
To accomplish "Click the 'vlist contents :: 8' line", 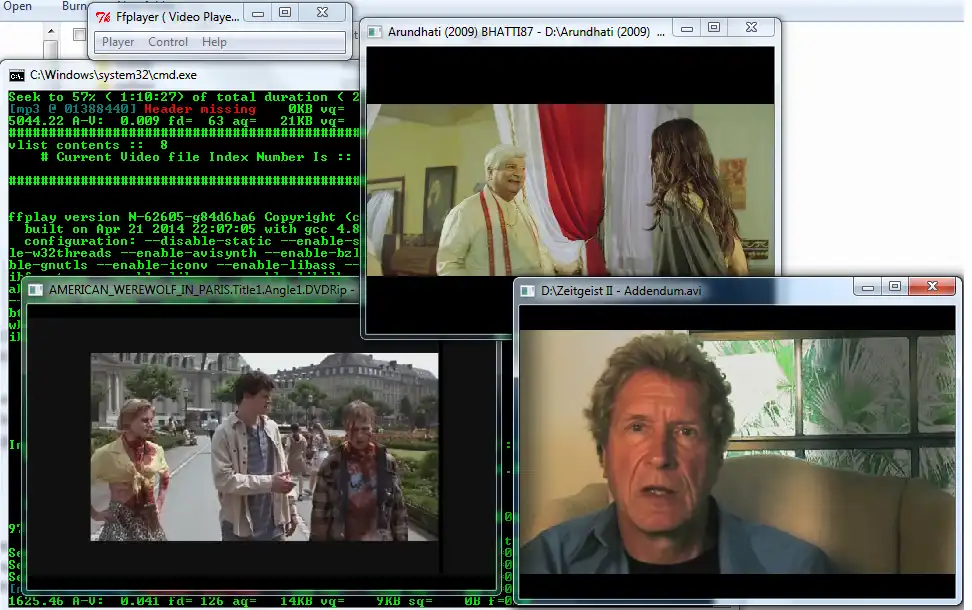I will coord(88,145).
